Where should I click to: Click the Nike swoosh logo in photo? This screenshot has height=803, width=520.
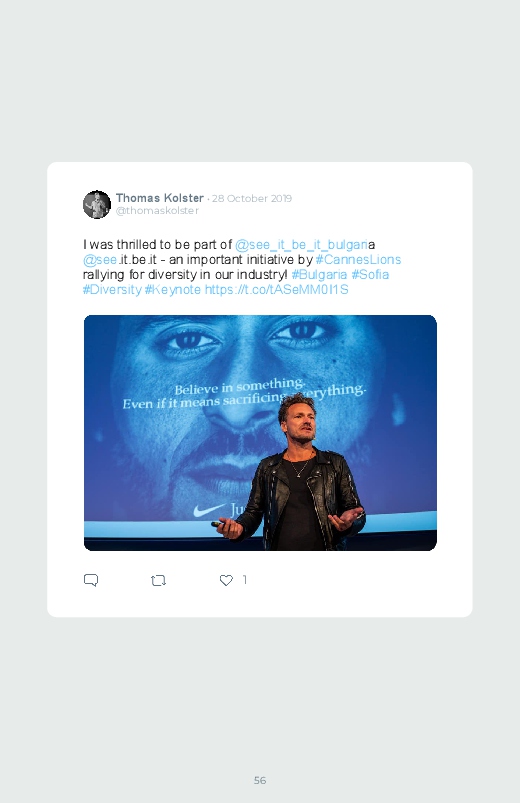[209, 510]
